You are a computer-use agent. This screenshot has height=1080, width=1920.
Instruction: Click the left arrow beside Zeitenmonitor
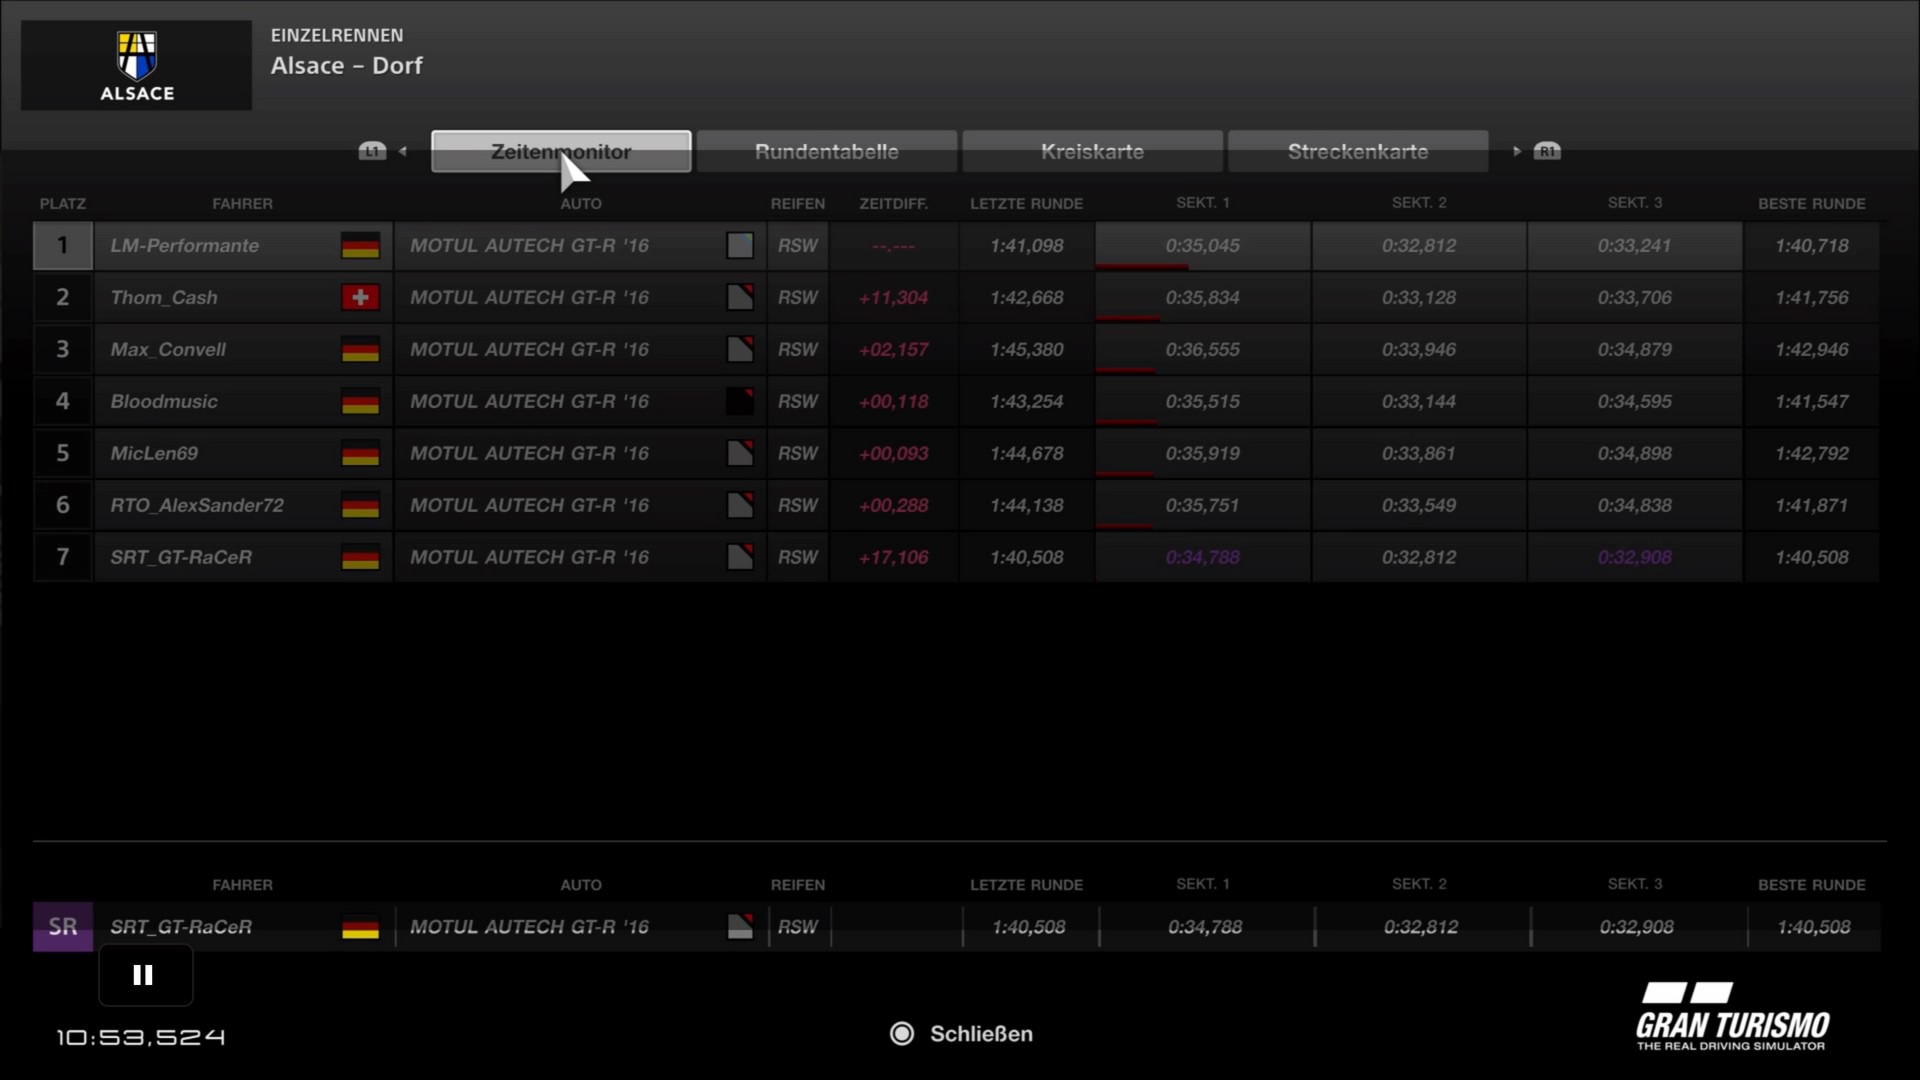pyautogui.click(x=403, y=152)
